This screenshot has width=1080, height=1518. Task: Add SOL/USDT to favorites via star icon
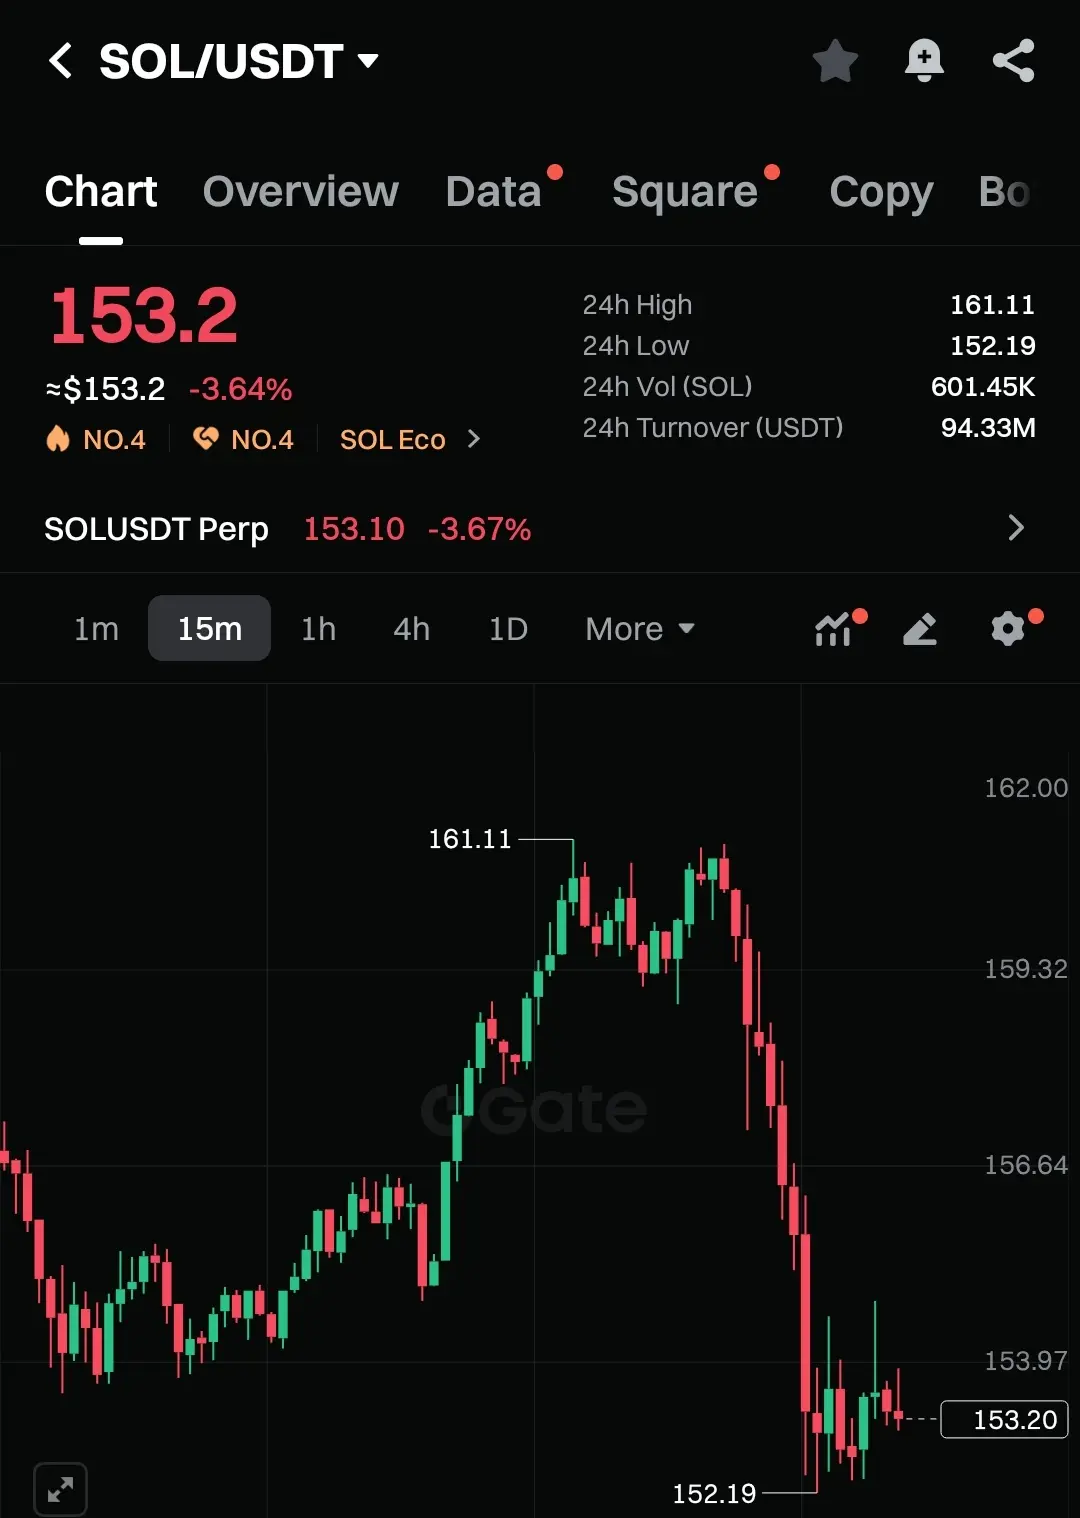[835, 61]
